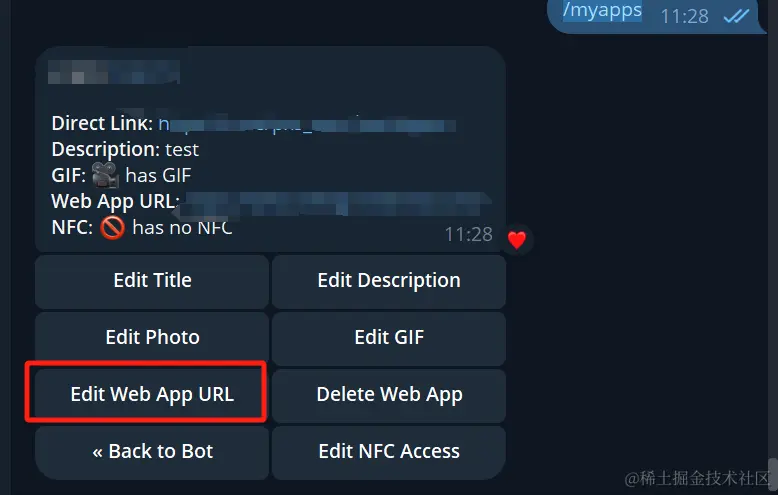Screen dimensions: 778x495
Task: Click the red heart reaction
Action: click(517, 240)
